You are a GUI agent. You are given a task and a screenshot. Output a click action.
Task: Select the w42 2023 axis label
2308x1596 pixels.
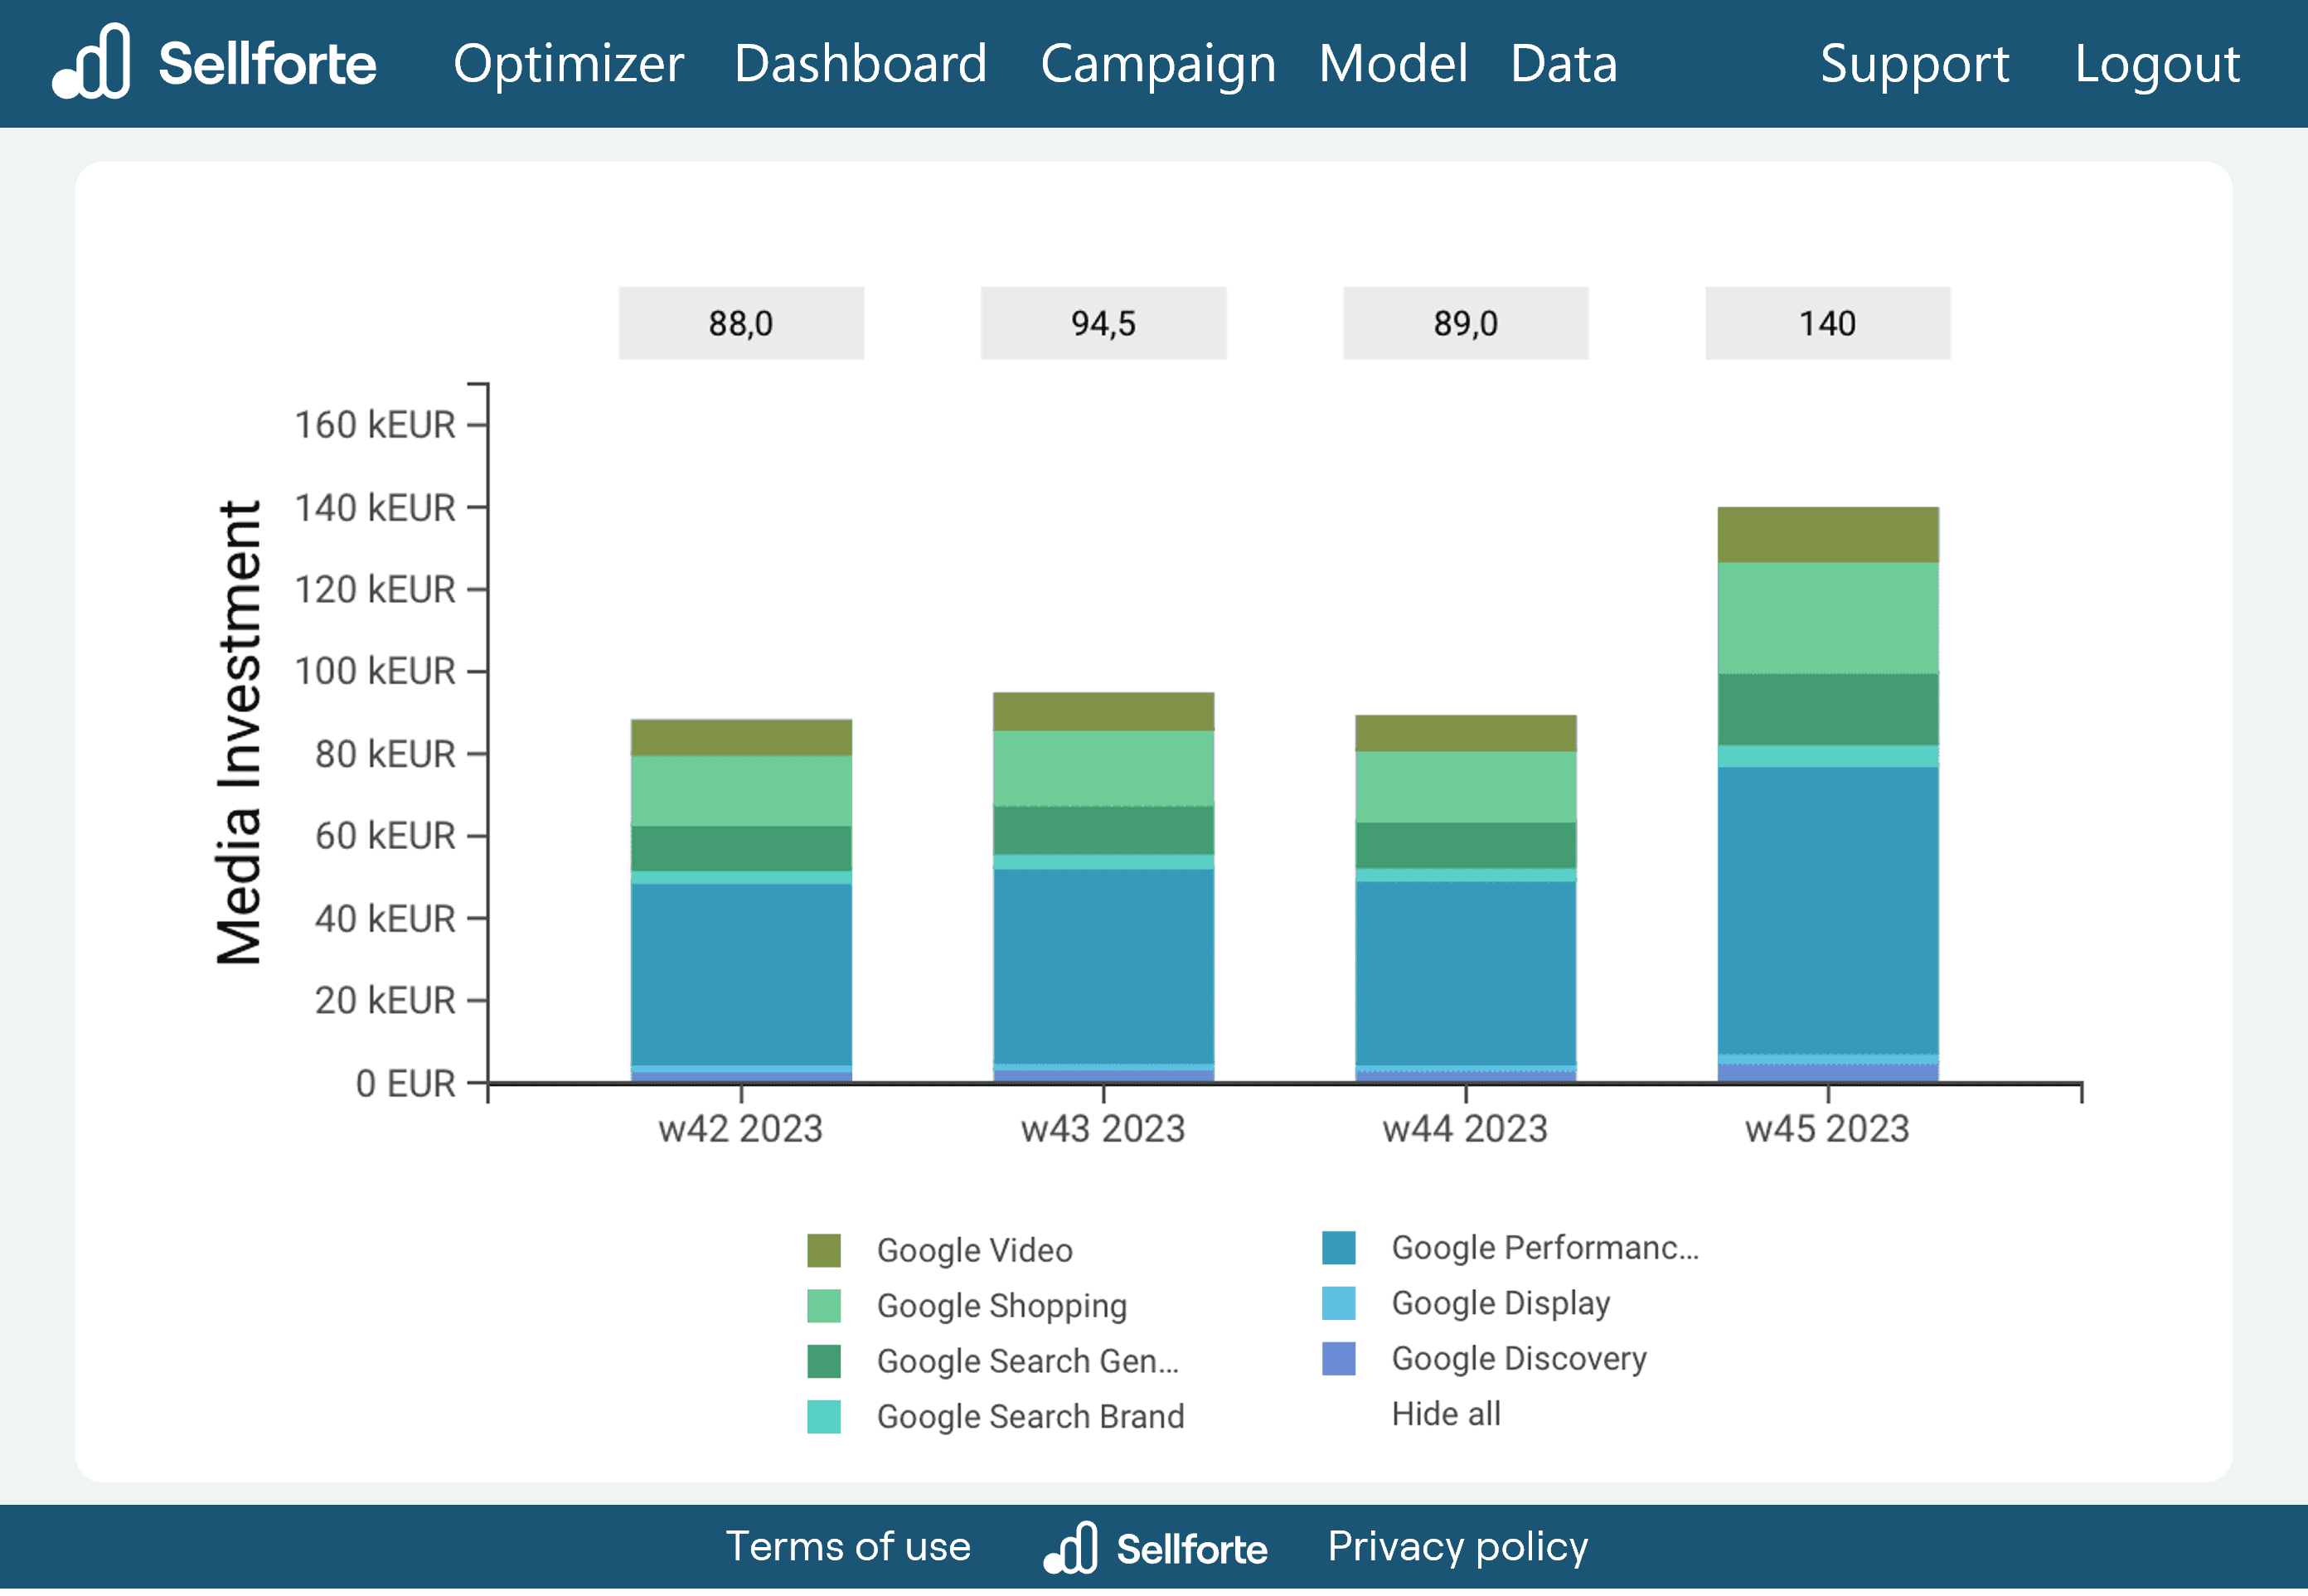[x=740, y=1129]
